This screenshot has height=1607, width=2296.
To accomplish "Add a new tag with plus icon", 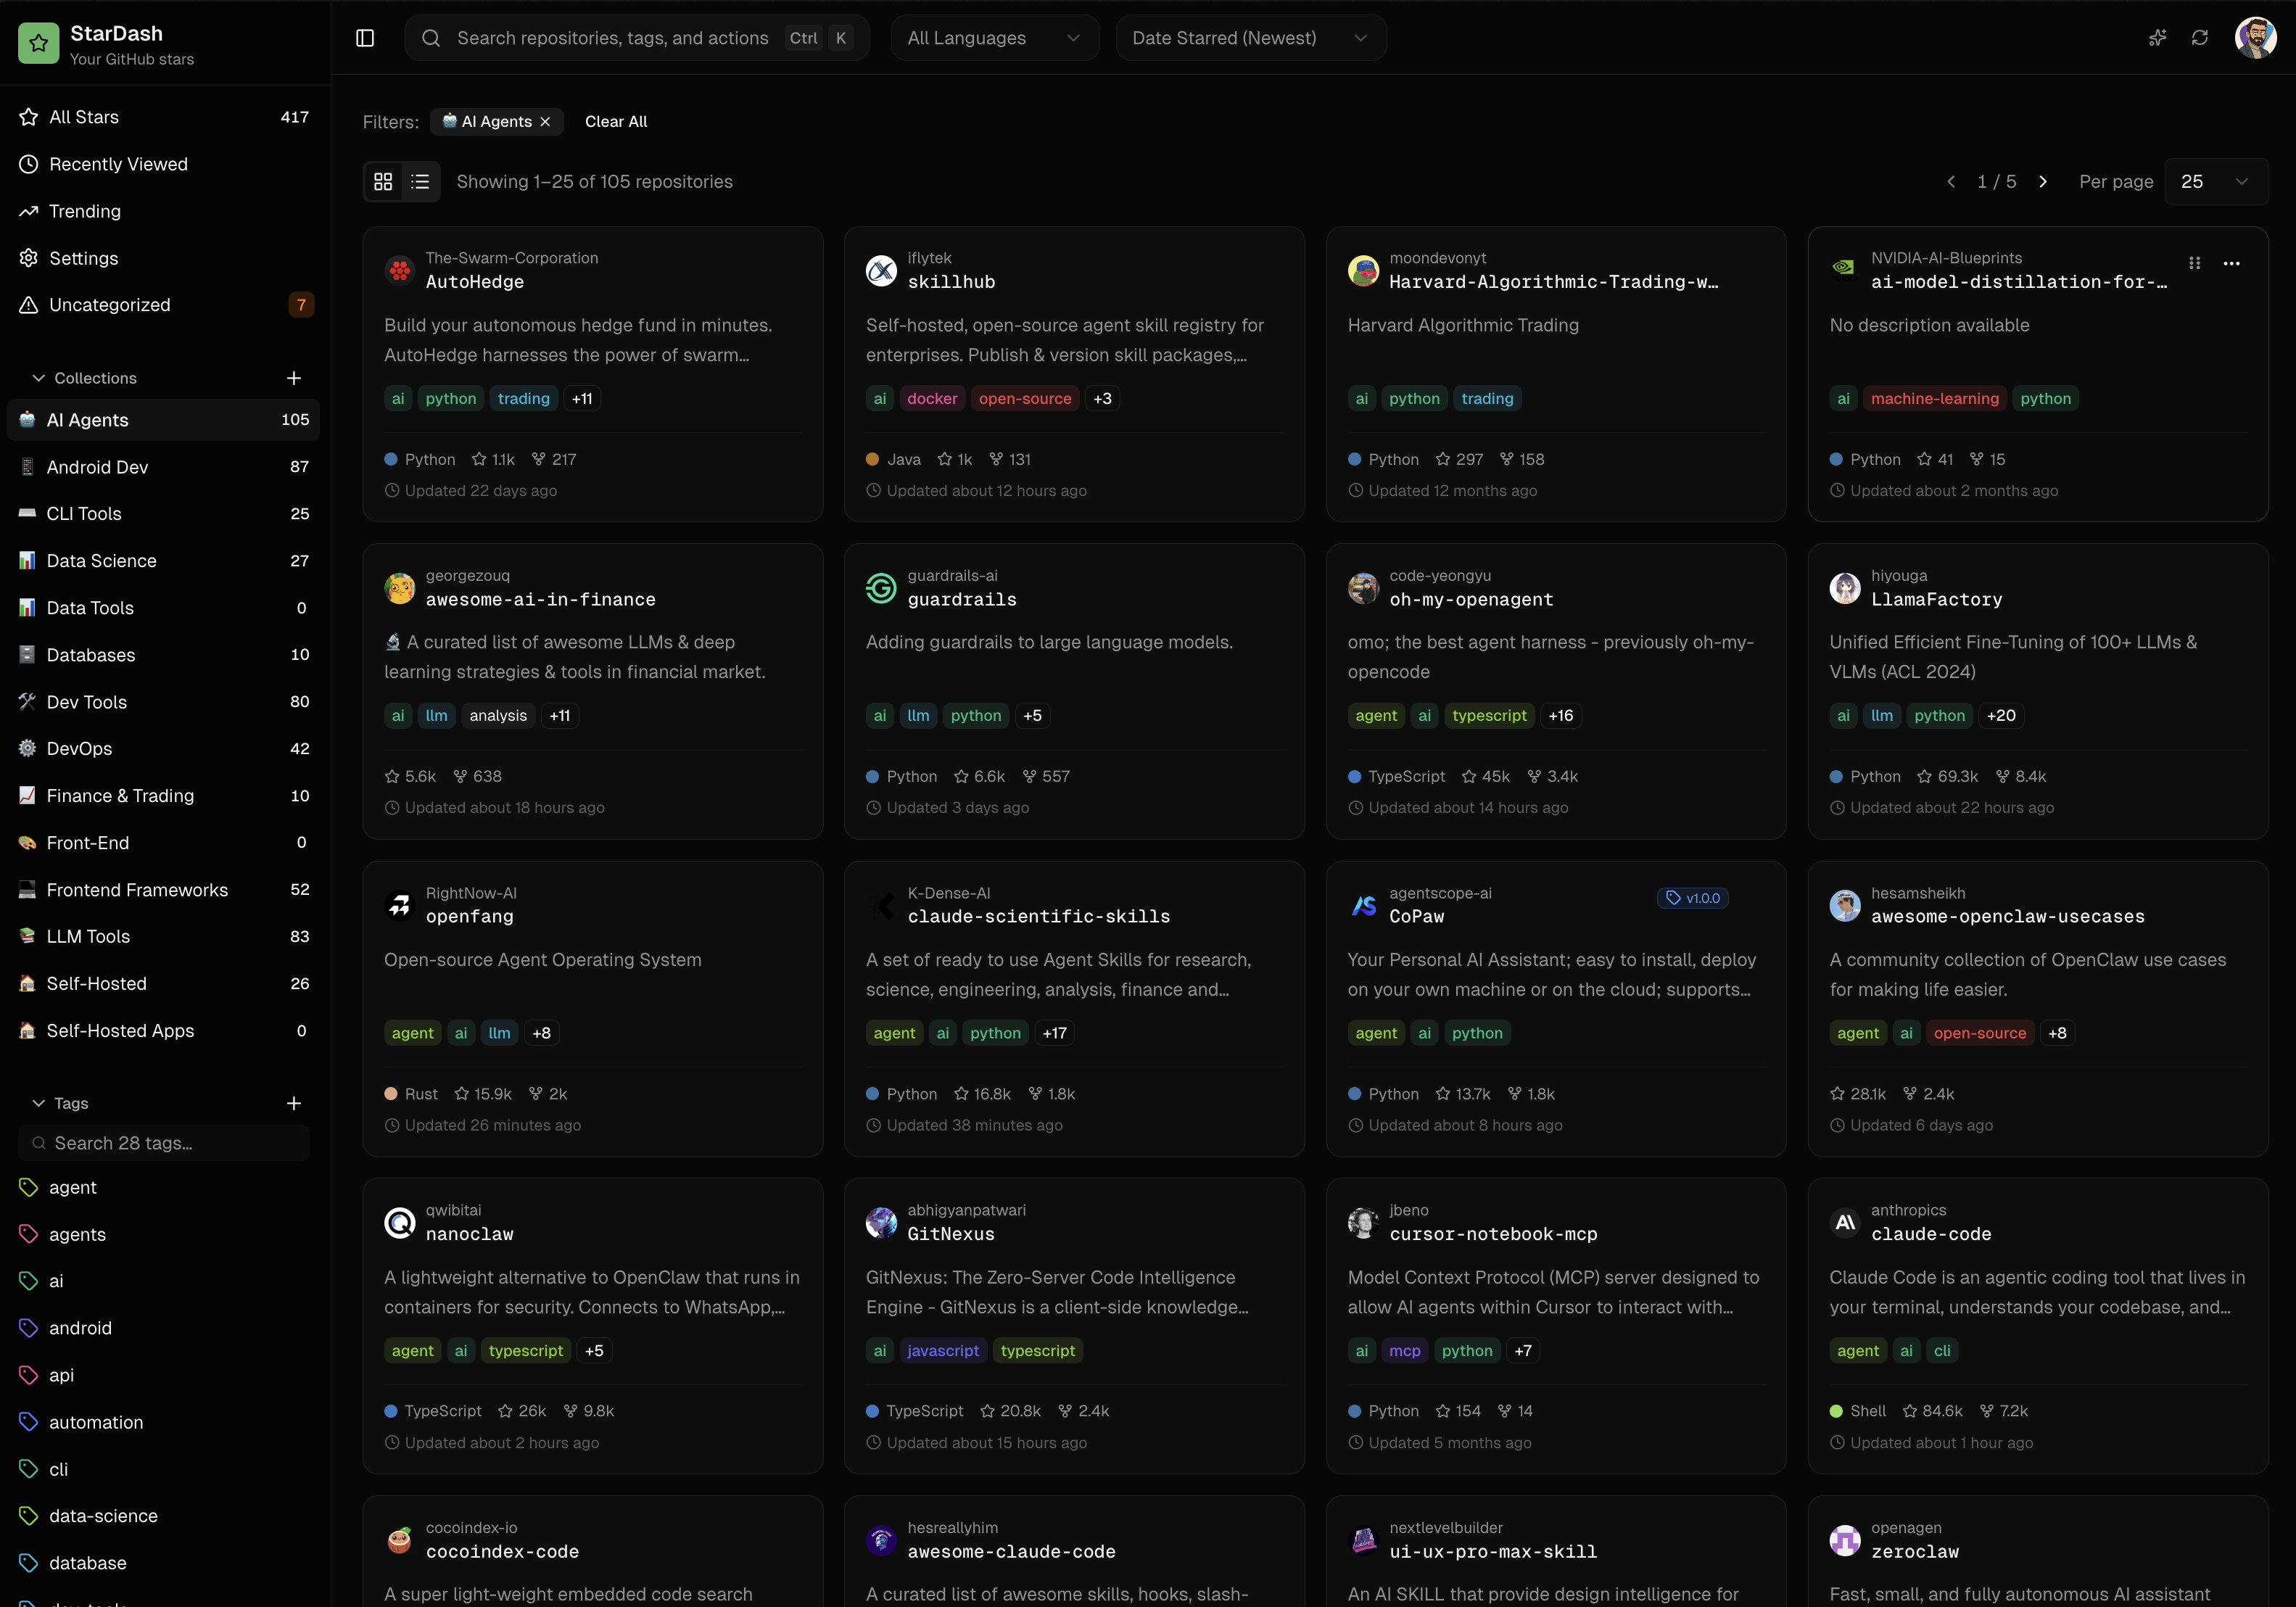I will point(294,1103).
